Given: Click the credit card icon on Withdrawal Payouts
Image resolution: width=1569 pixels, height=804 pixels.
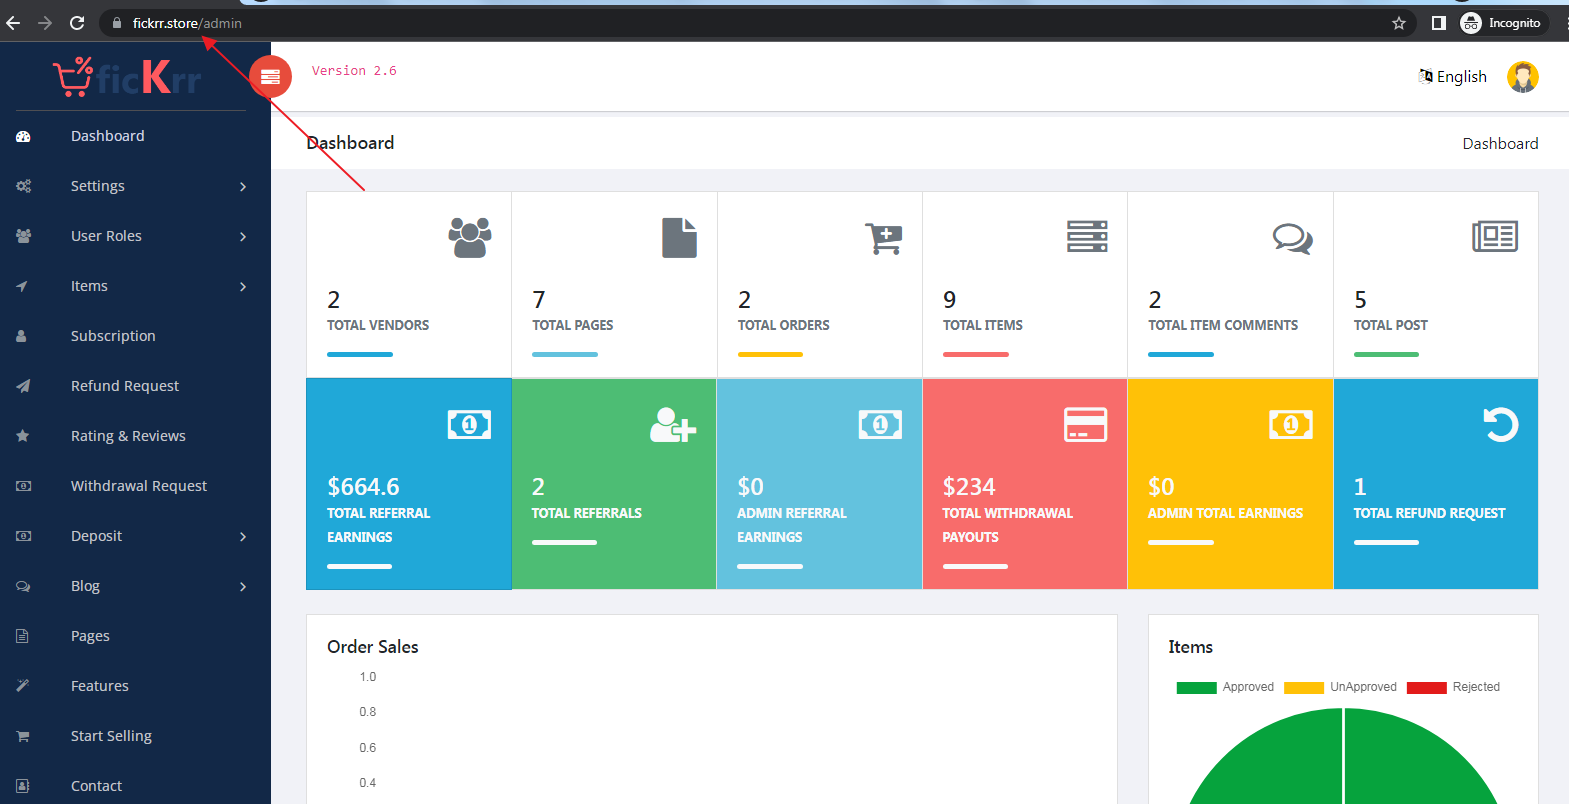Looking at the screenshot, I should (1085, 425).
